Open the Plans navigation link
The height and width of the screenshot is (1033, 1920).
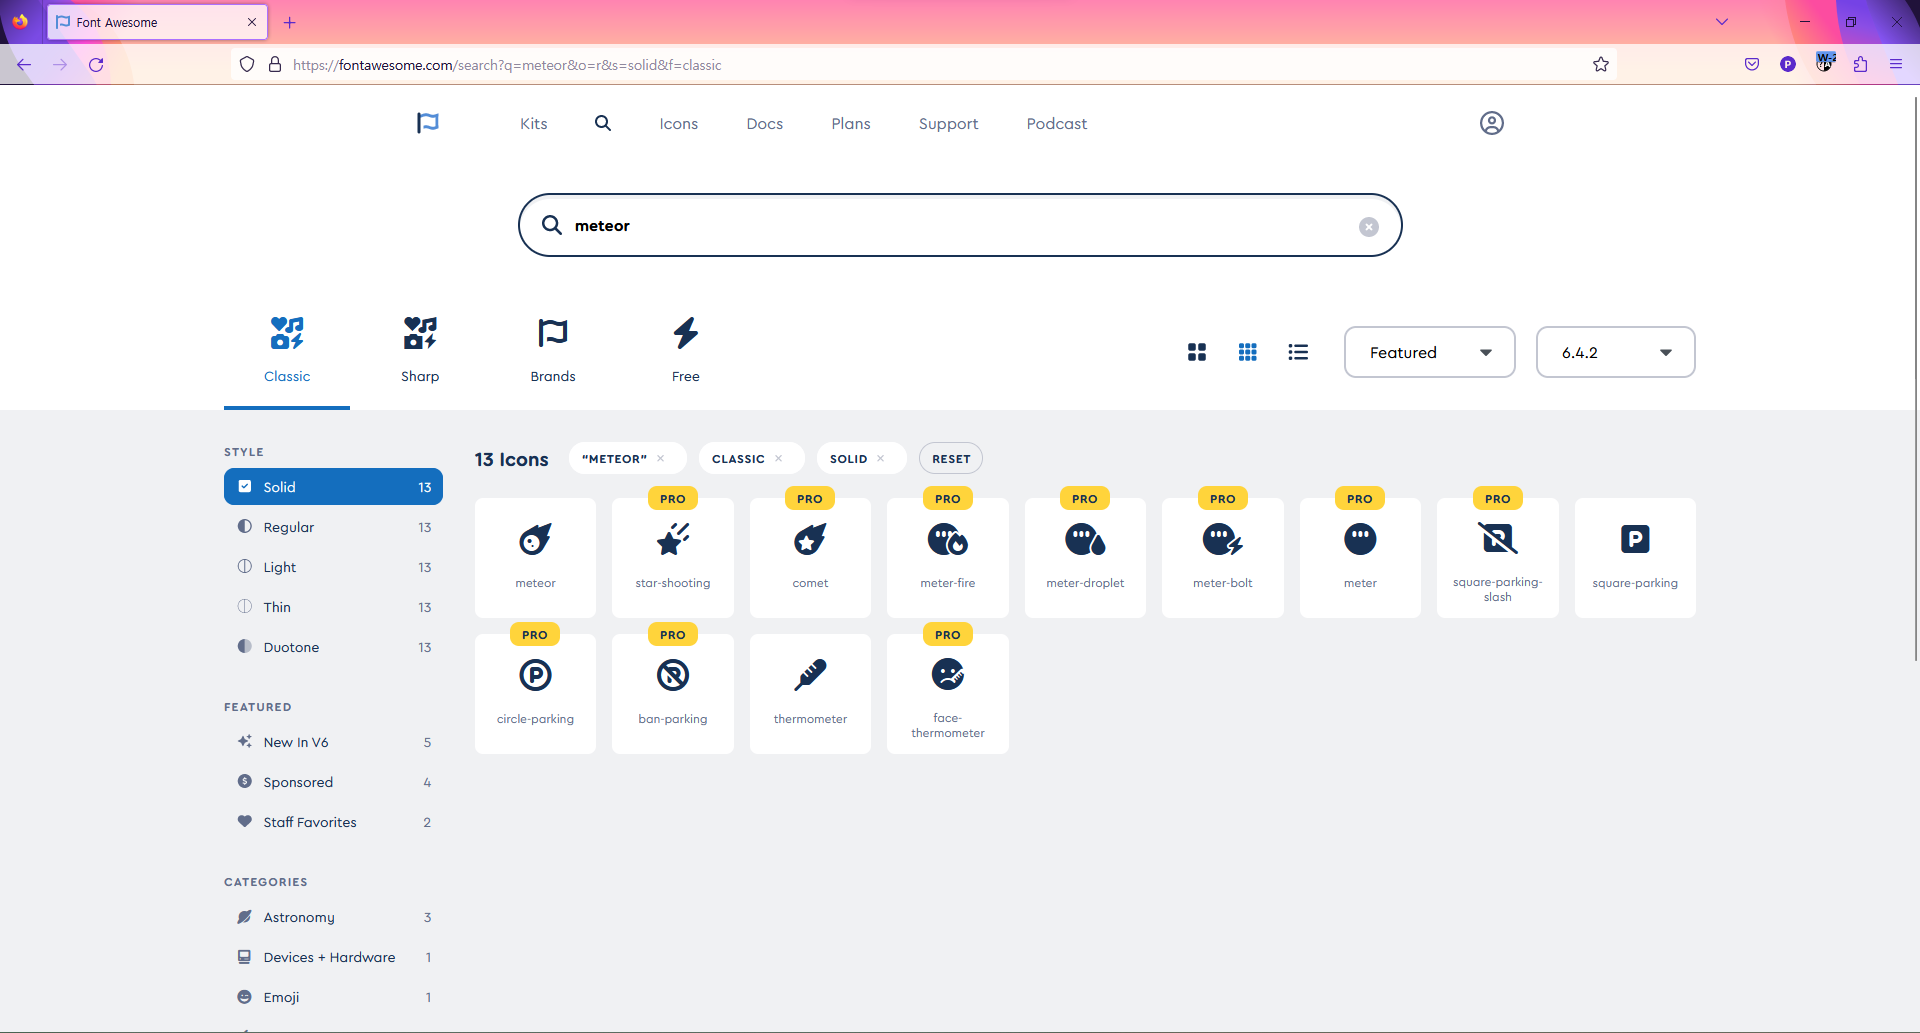[x=851, y=124]
